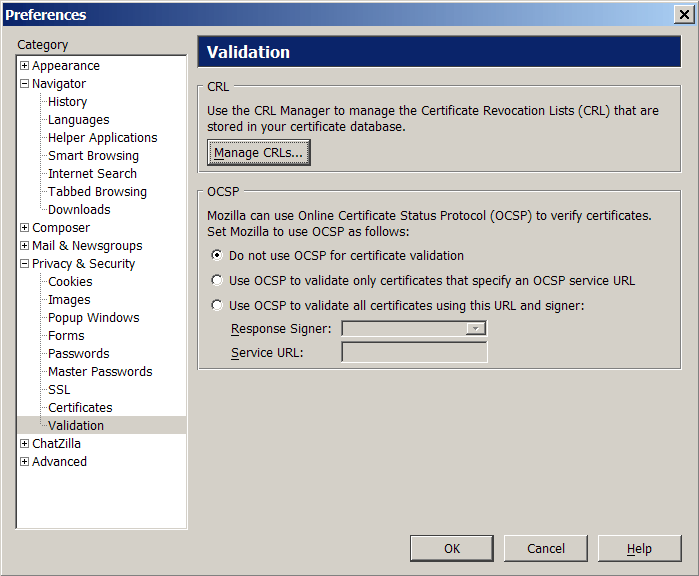Expand the Mail & Newsgroups category
The image size is (699, 576).
[25, 246]
